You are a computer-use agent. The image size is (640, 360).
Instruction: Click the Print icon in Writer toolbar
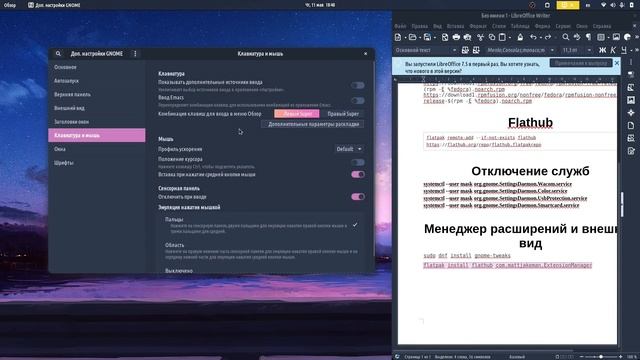coord(456,38)
